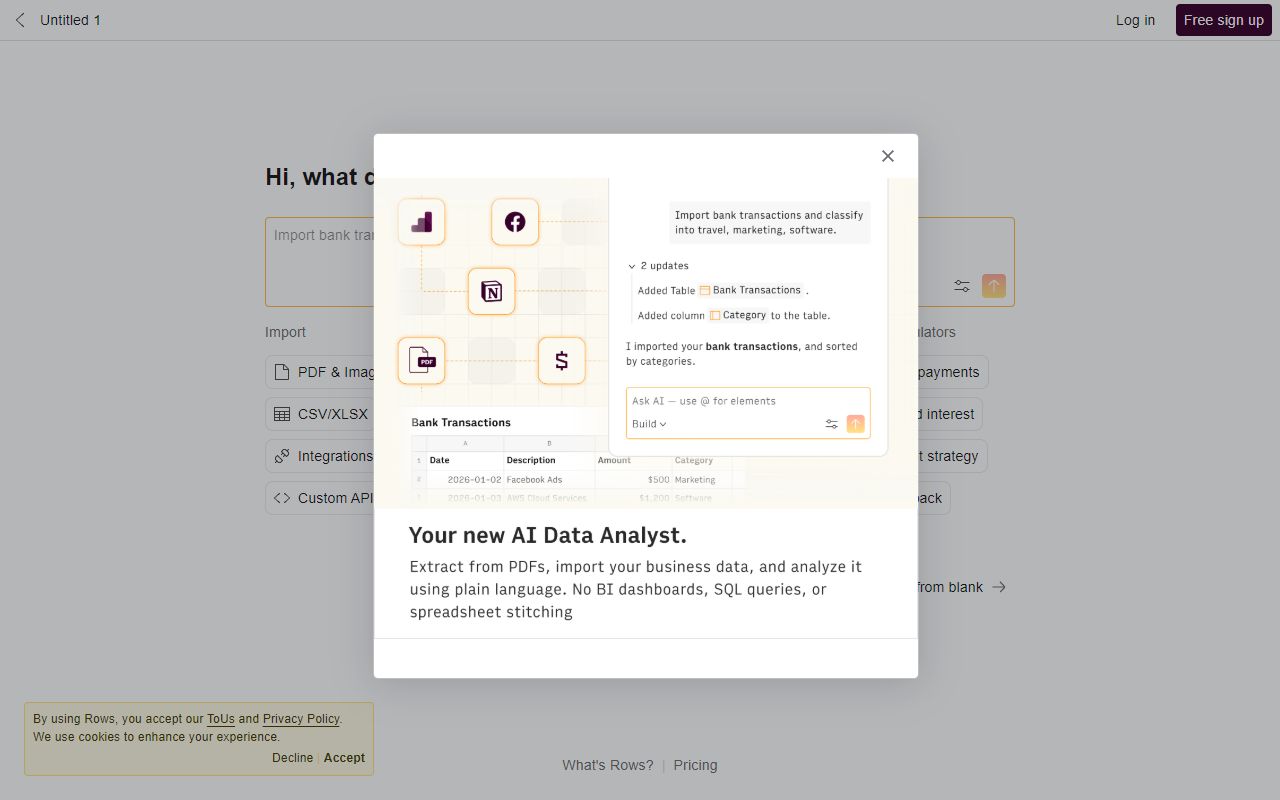Click the Facebook integration icon

click(x=514, y=221)
